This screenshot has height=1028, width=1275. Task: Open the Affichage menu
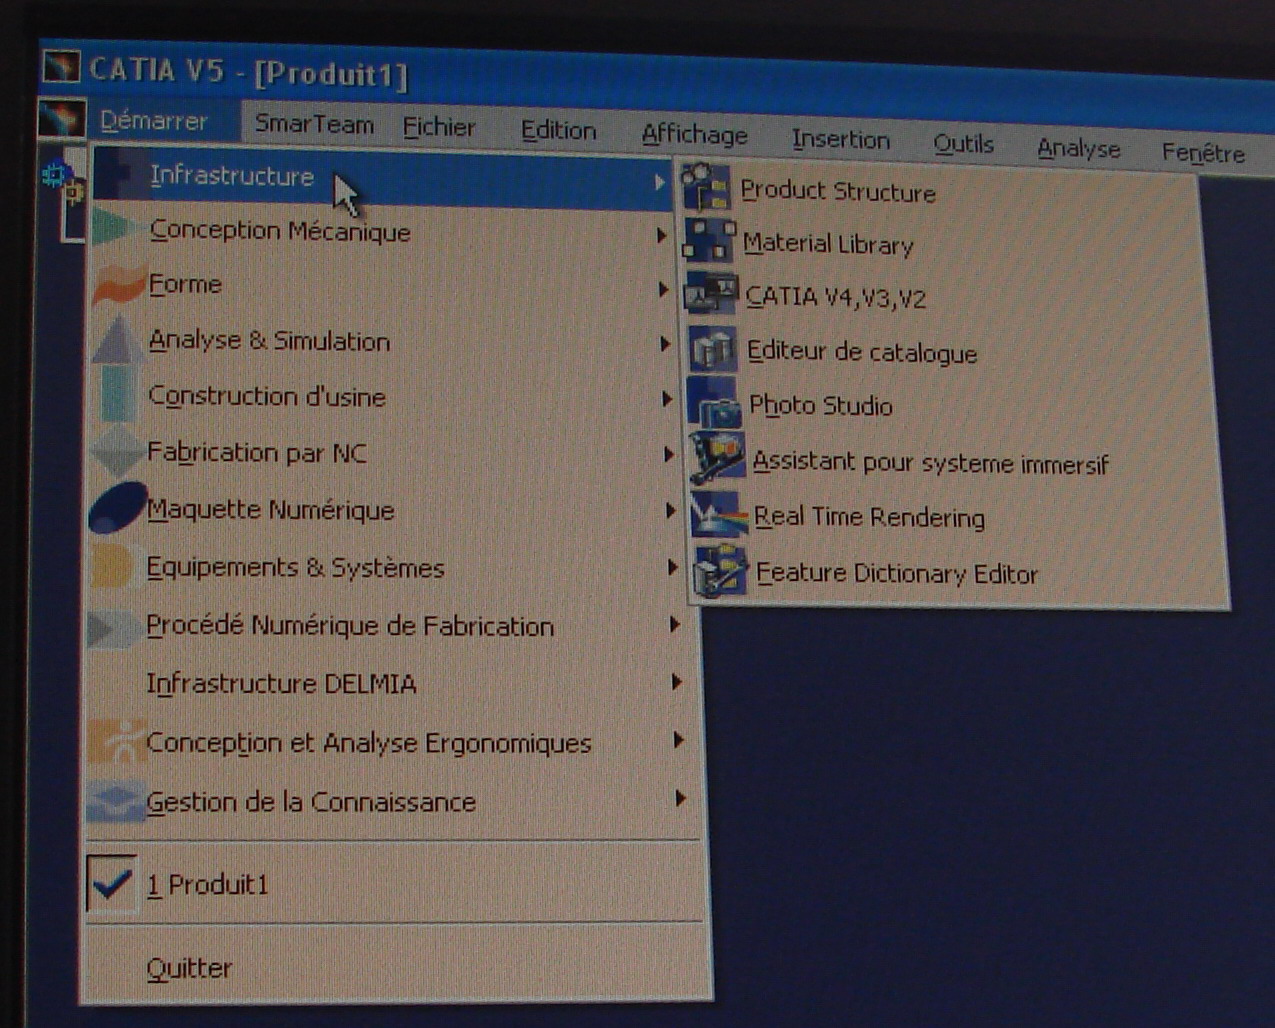[x=694, y=135]
